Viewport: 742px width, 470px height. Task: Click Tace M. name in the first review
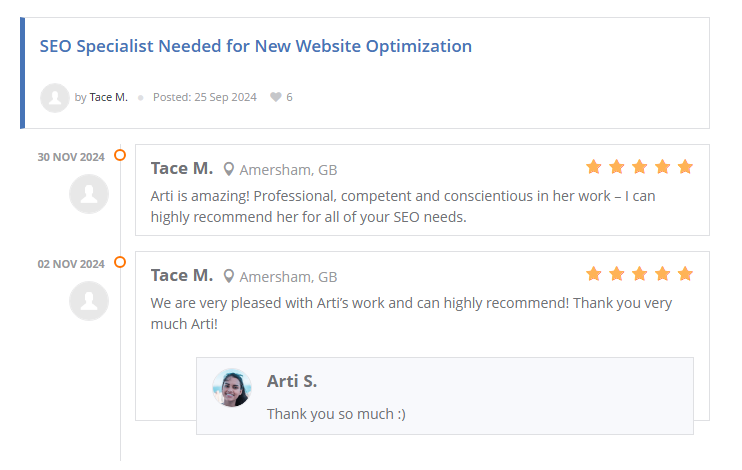[181, 168]
